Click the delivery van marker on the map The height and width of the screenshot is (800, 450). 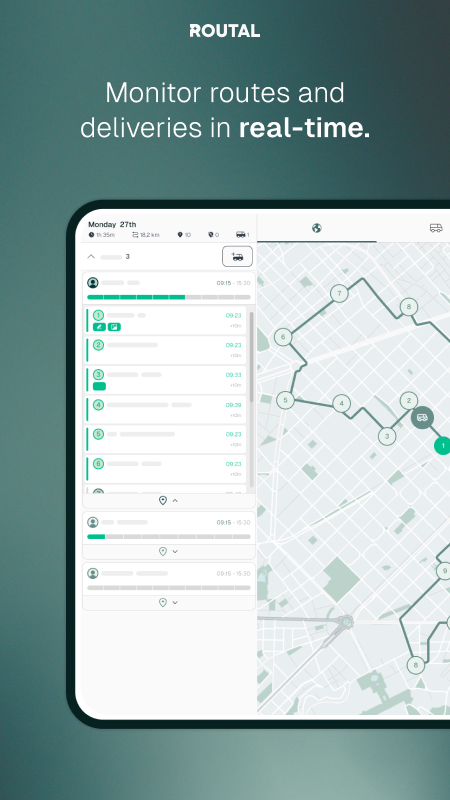(x=422, y=417)
